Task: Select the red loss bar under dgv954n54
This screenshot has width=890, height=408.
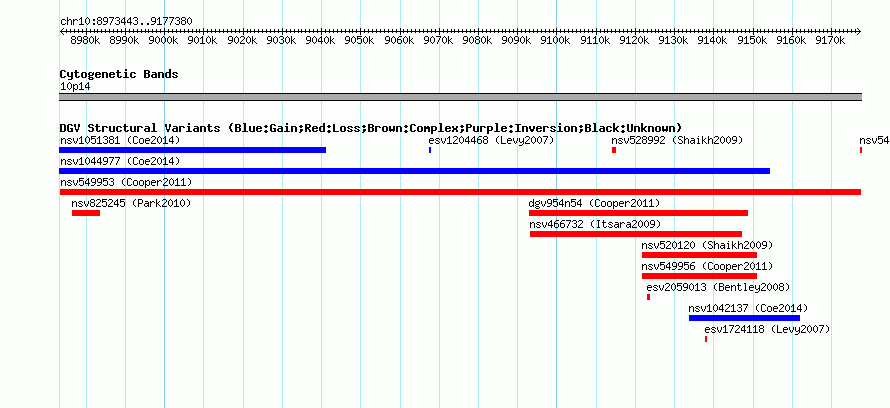Action: (x=639, y=213)
